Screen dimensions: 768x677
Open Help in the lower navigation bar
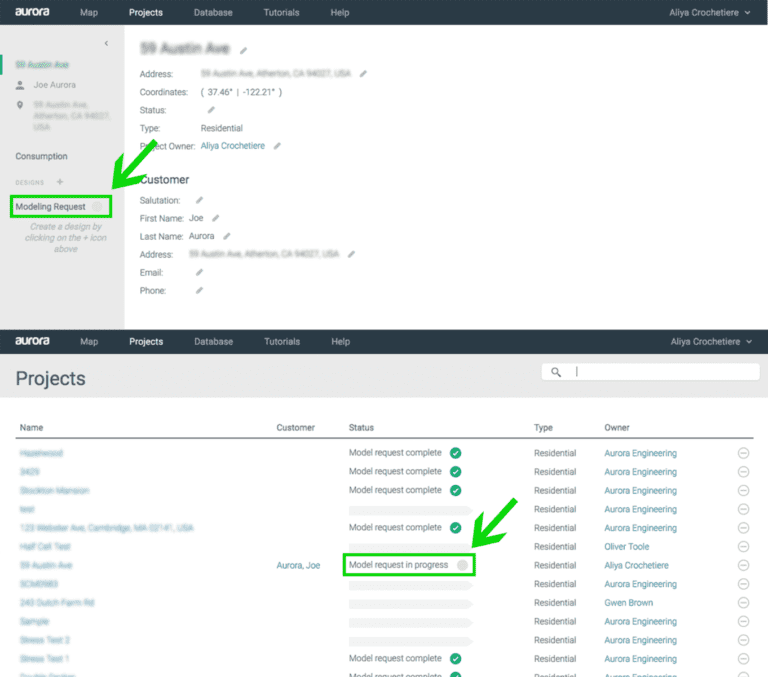pyautogui.click(x=340, y=342)
